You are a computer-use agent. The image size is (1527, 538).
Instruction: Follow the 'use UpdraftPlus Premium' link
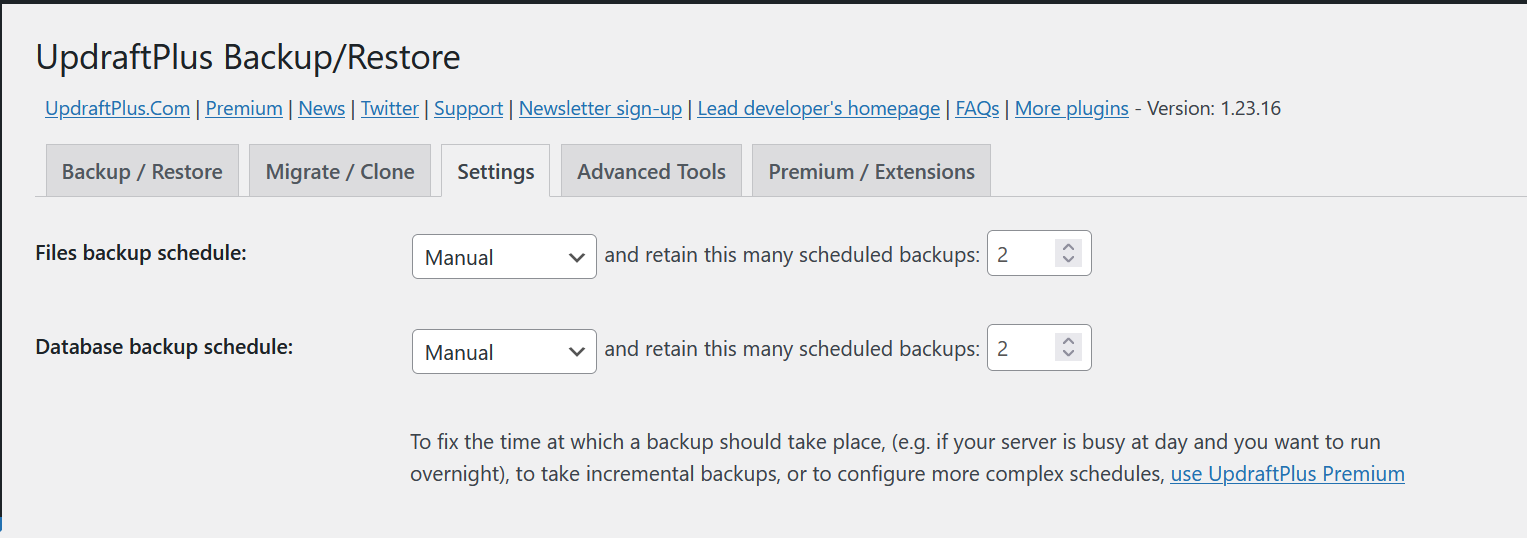tap(1287, 473)
